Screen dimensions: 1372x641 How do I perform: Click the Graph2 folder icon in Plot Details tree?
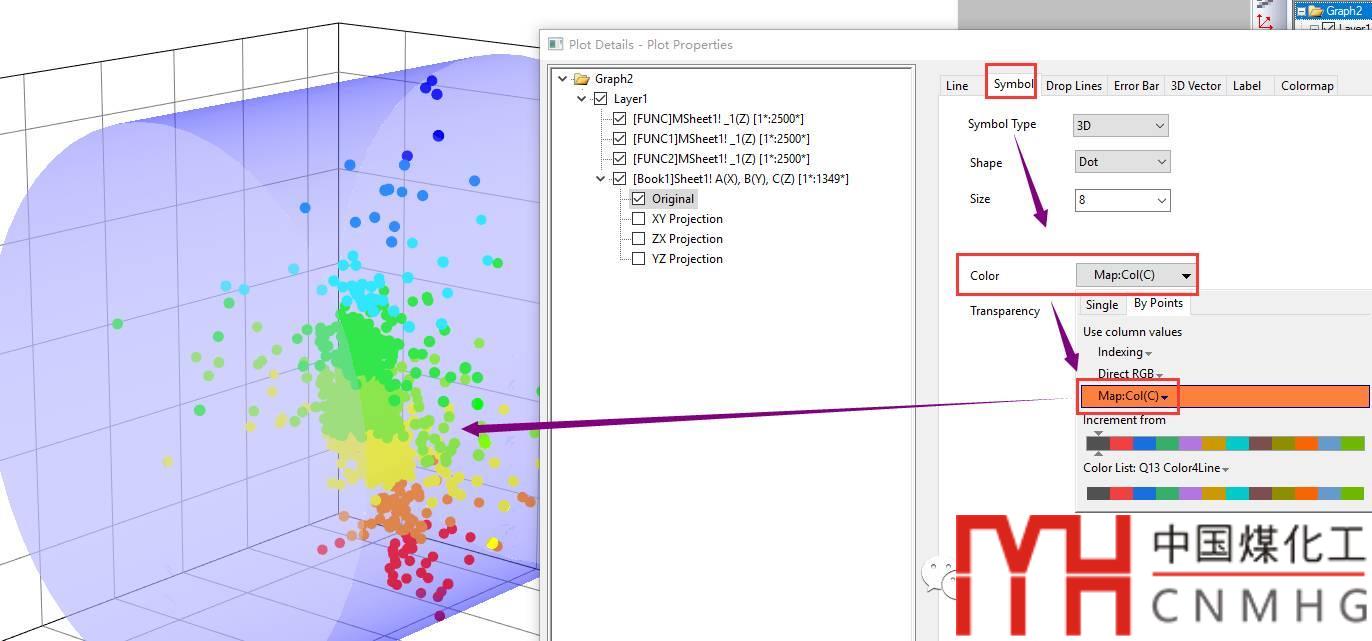[x=581, y=79]
